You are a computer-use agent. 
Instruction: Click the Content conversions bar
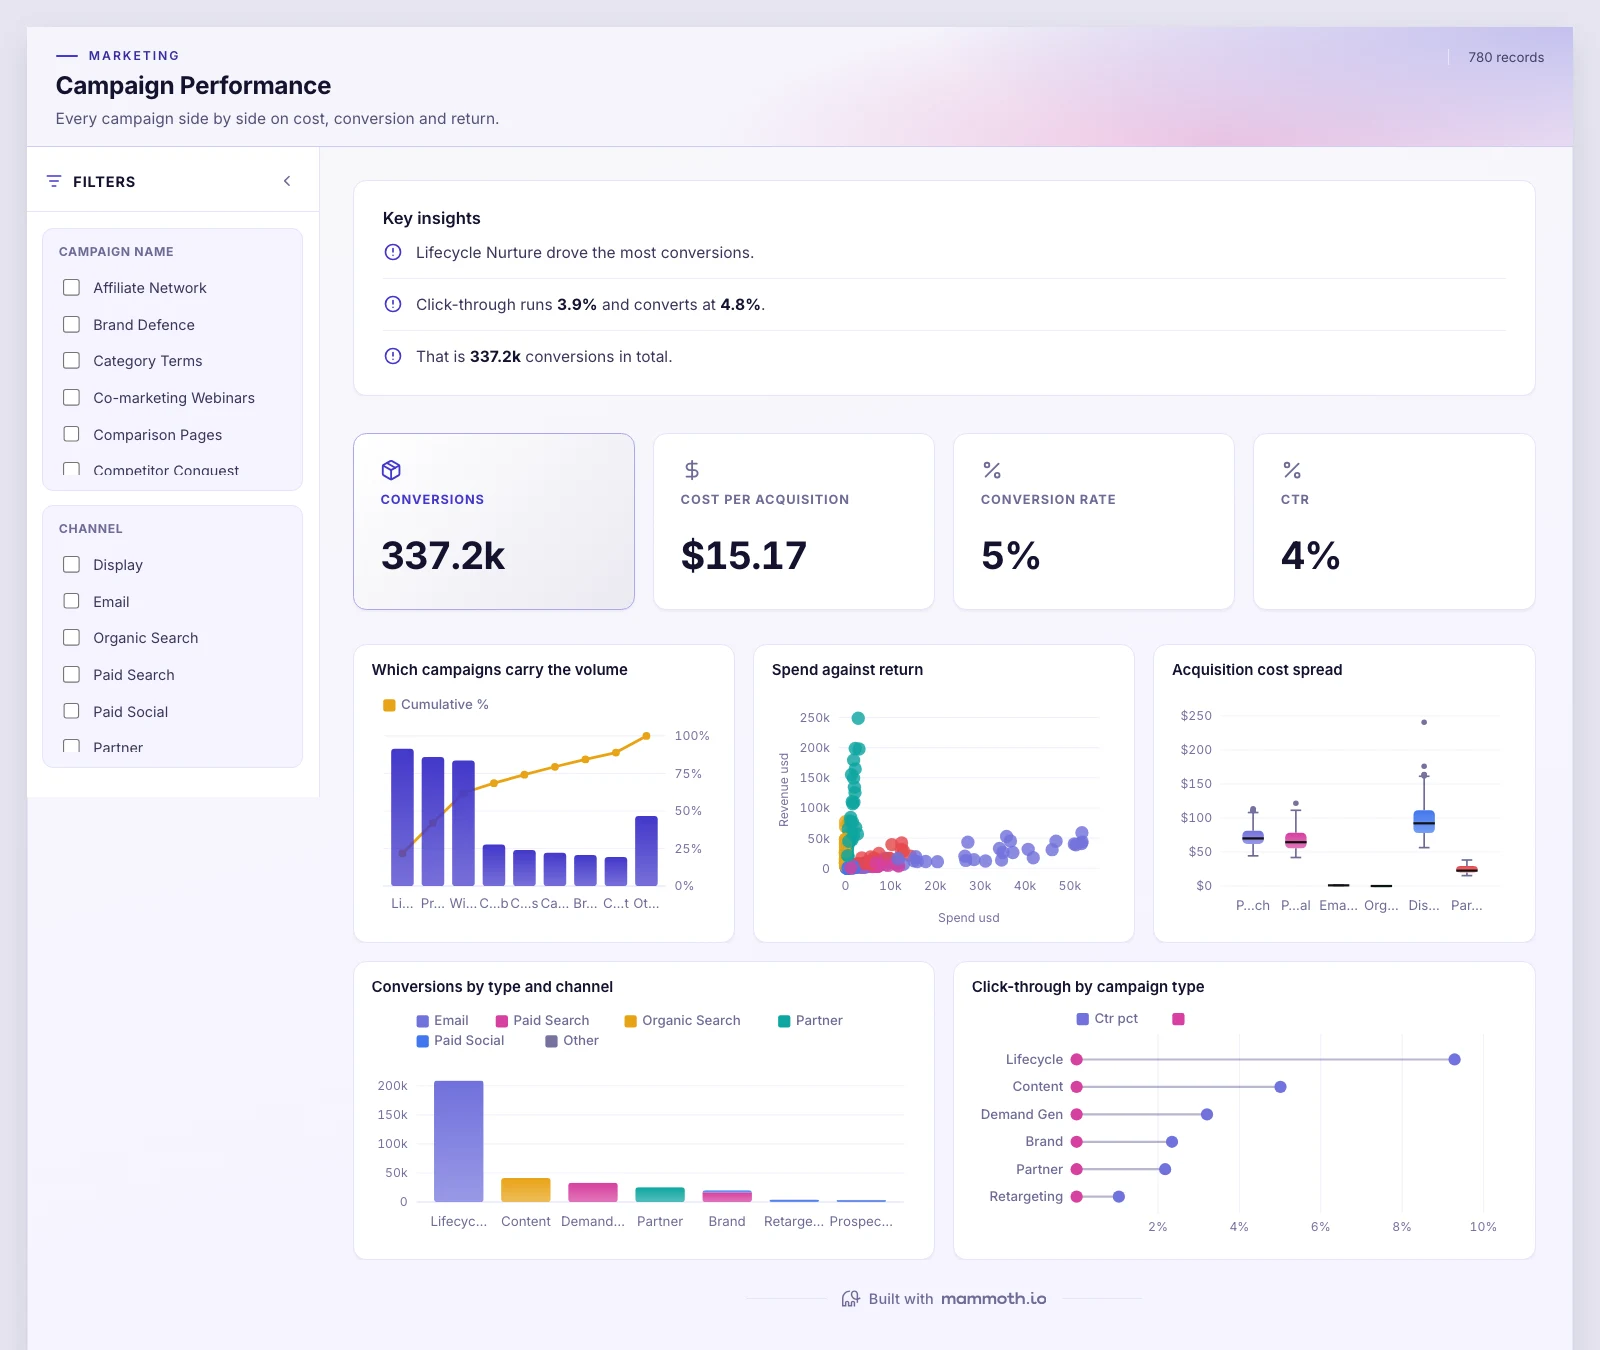[526, 1189]
